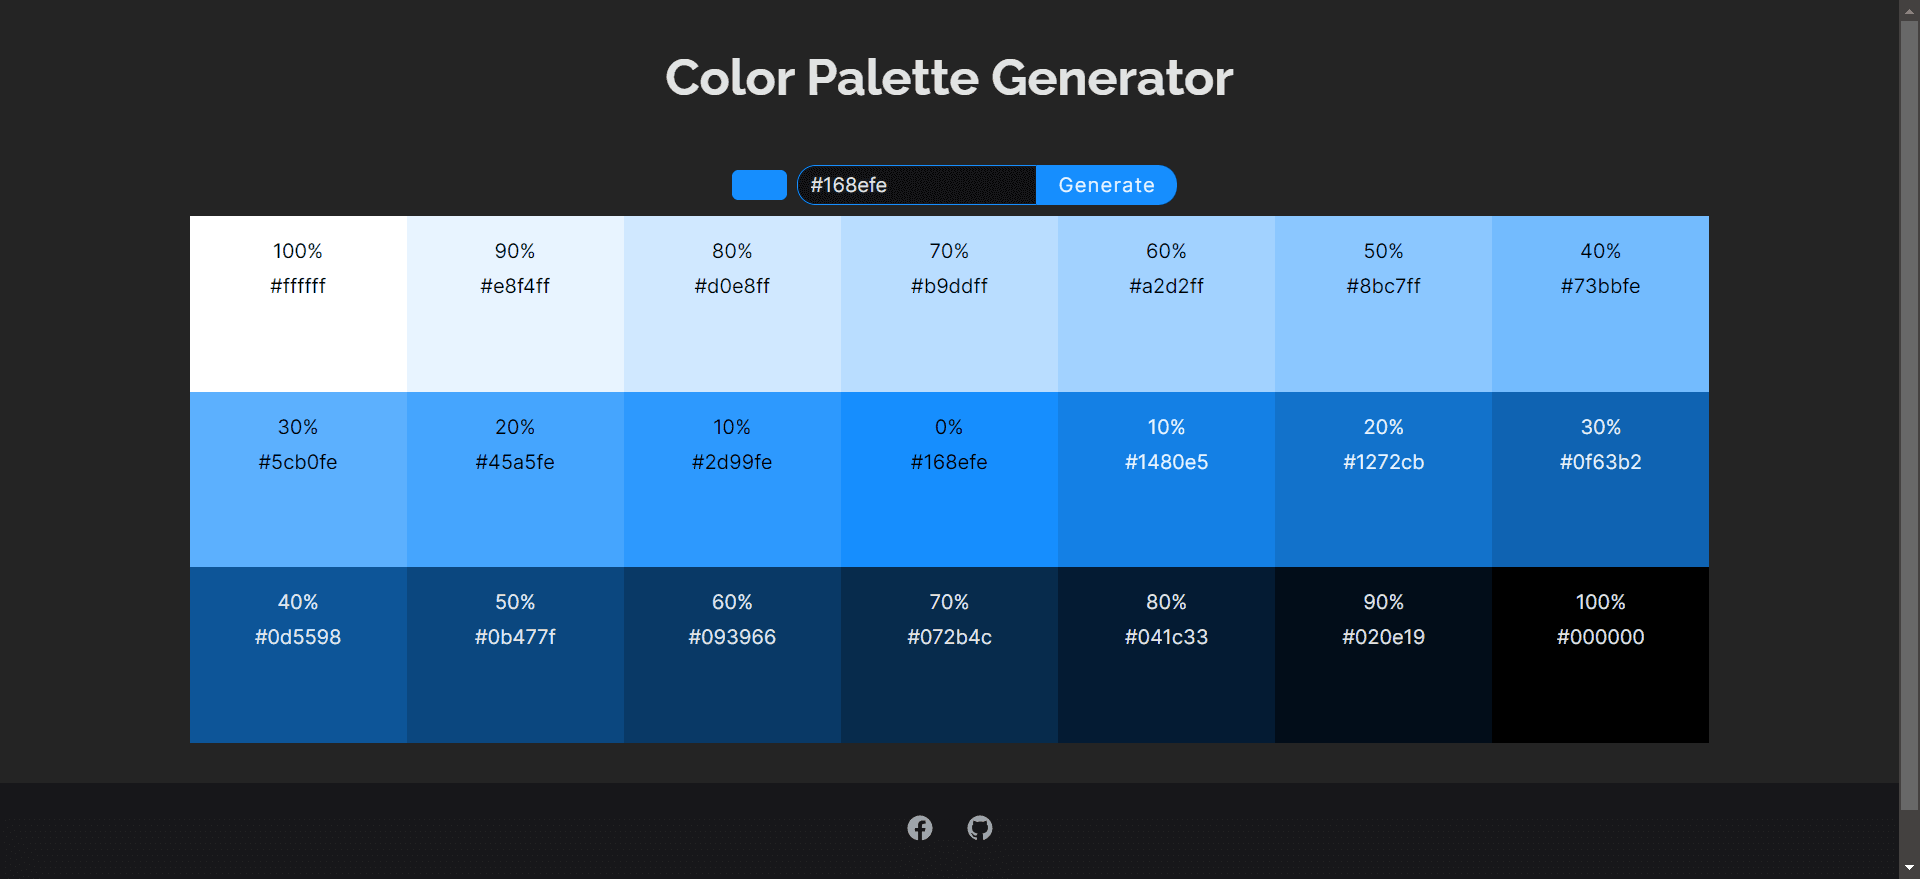Pick the #093966 60% shade swatch
The width and height of the screenshot is (1920, 879).
coord(731,654)
